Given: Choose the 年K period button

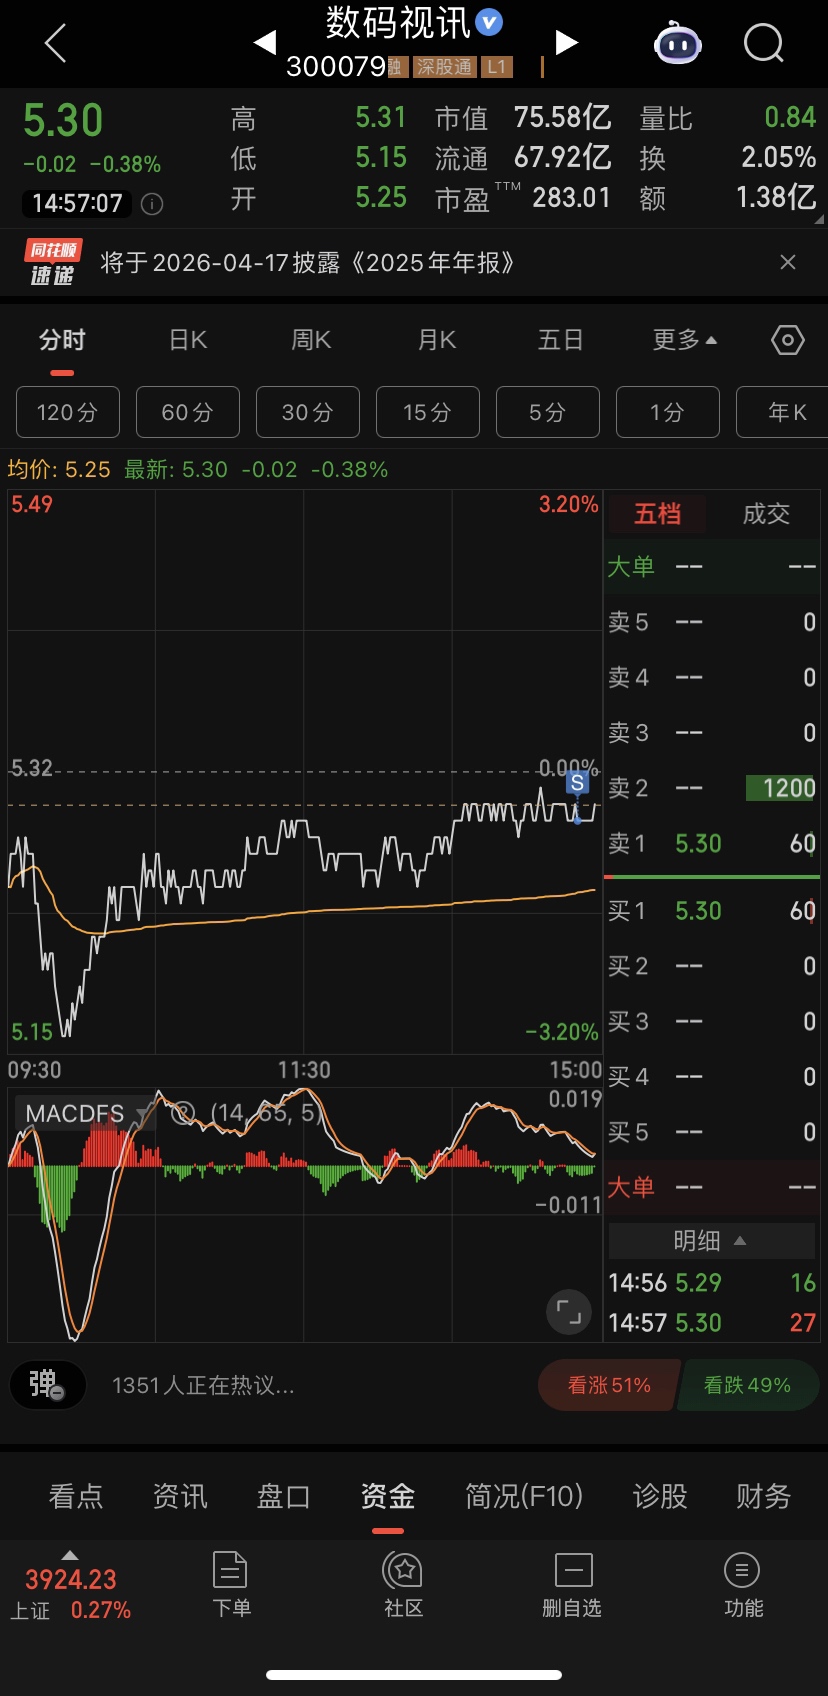Looking at the screenshot, I should (x=782, y=412).
